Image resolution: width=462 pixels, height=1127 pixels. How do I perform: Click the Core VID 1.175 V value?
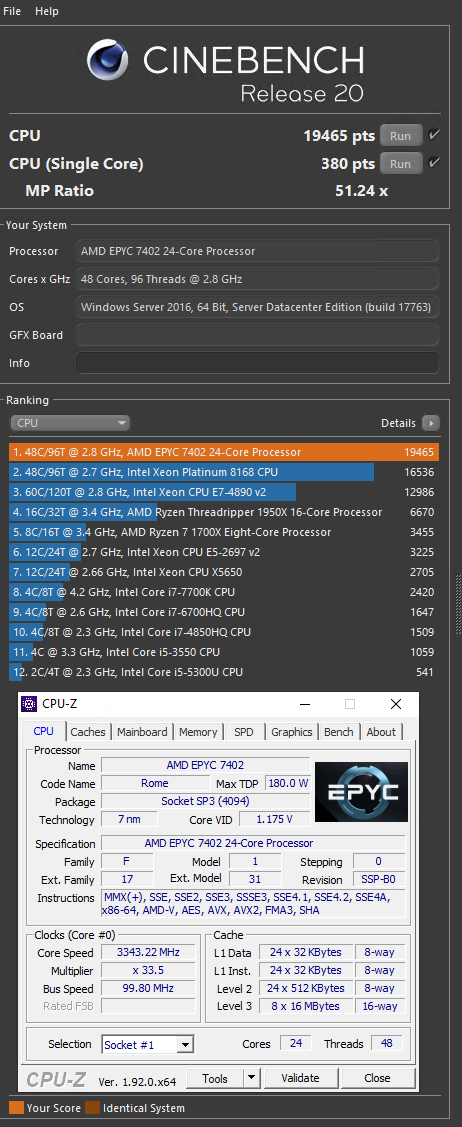[x=274, y=820]
